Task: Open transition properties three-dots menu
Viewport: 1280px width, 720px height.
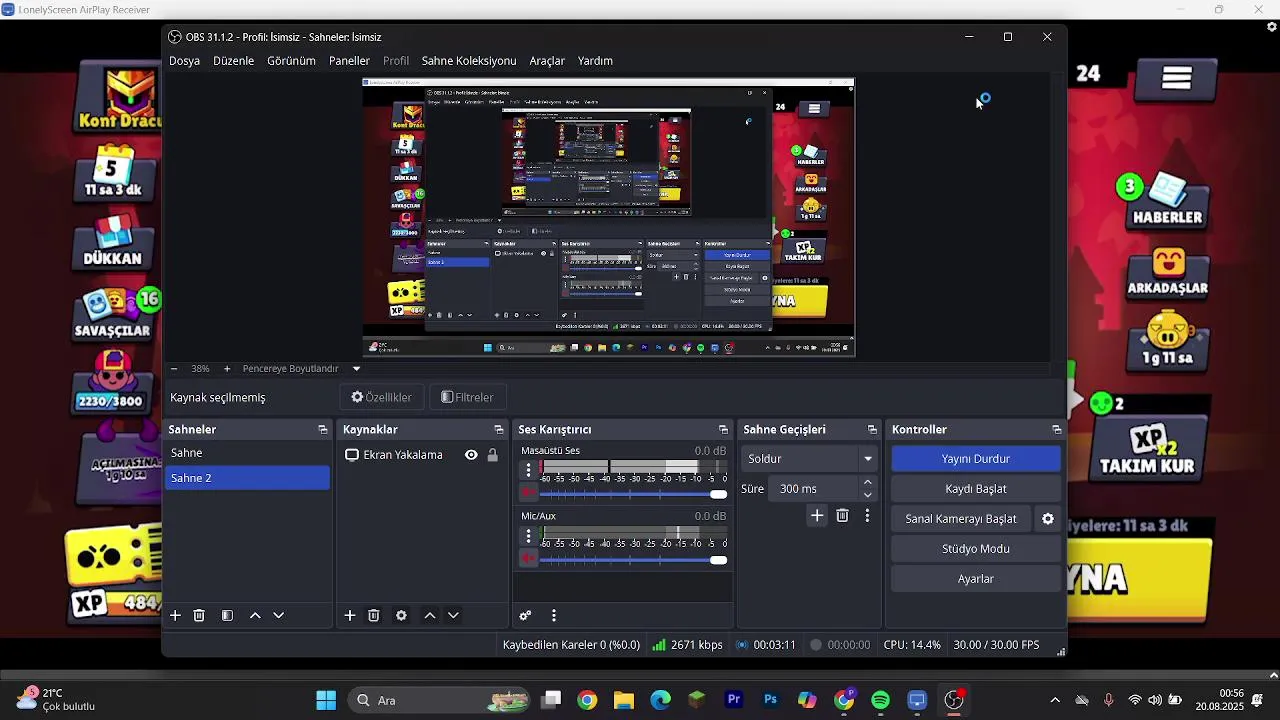Action: (867, 516)
